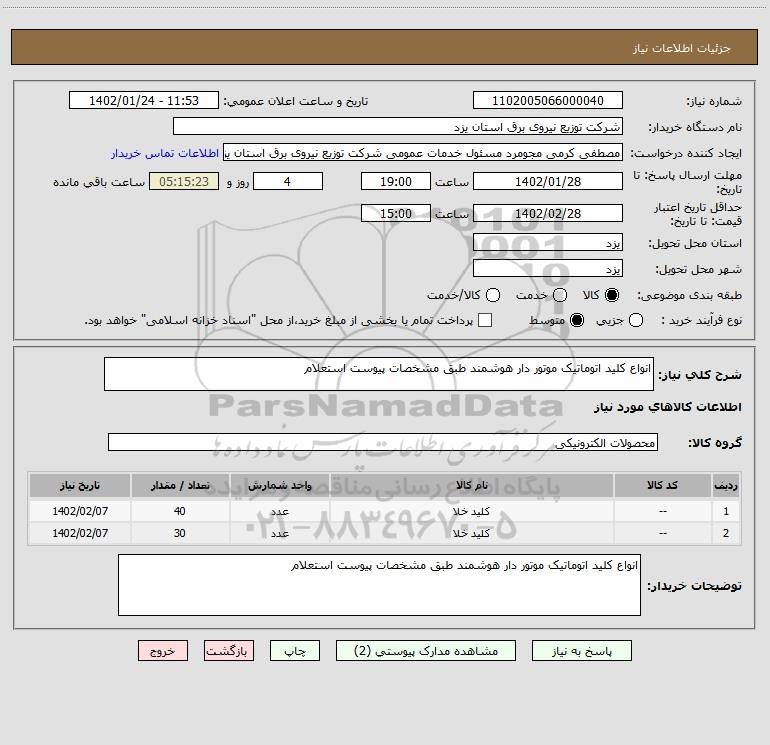770x745 pixels.
Task: Click the نام کالا column header
Action: pos(471,485)
